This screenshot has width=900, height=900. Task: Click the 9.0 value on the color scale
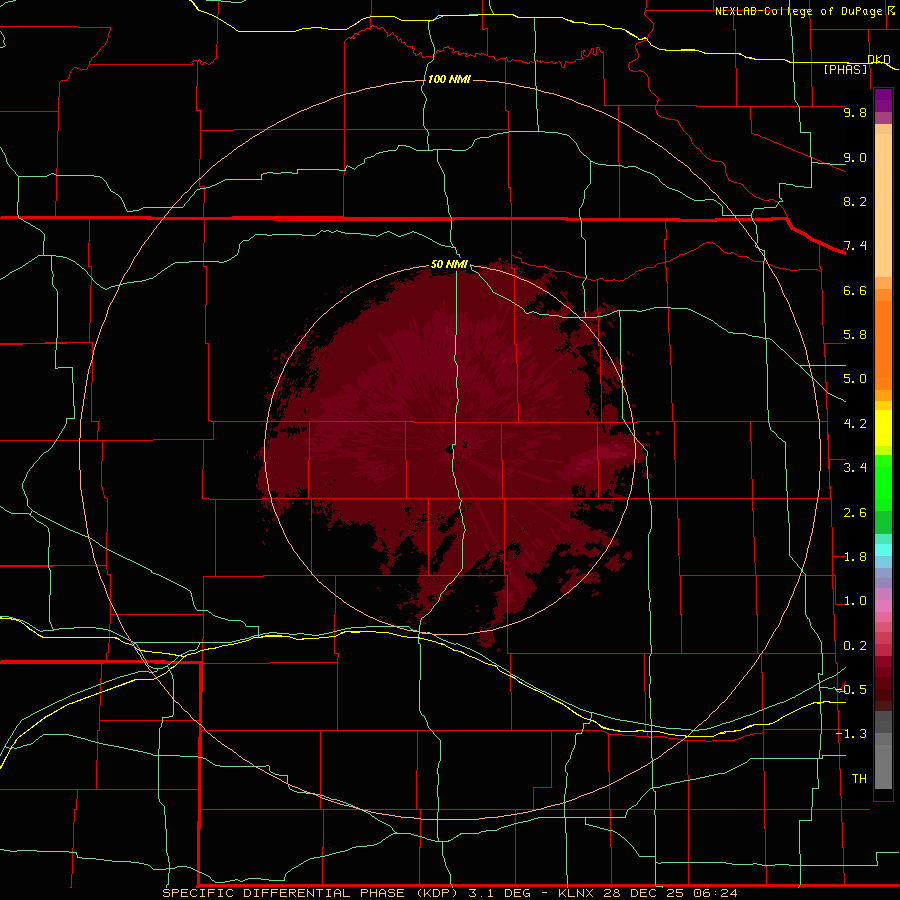pyautogui.click(x=855, y=157)
